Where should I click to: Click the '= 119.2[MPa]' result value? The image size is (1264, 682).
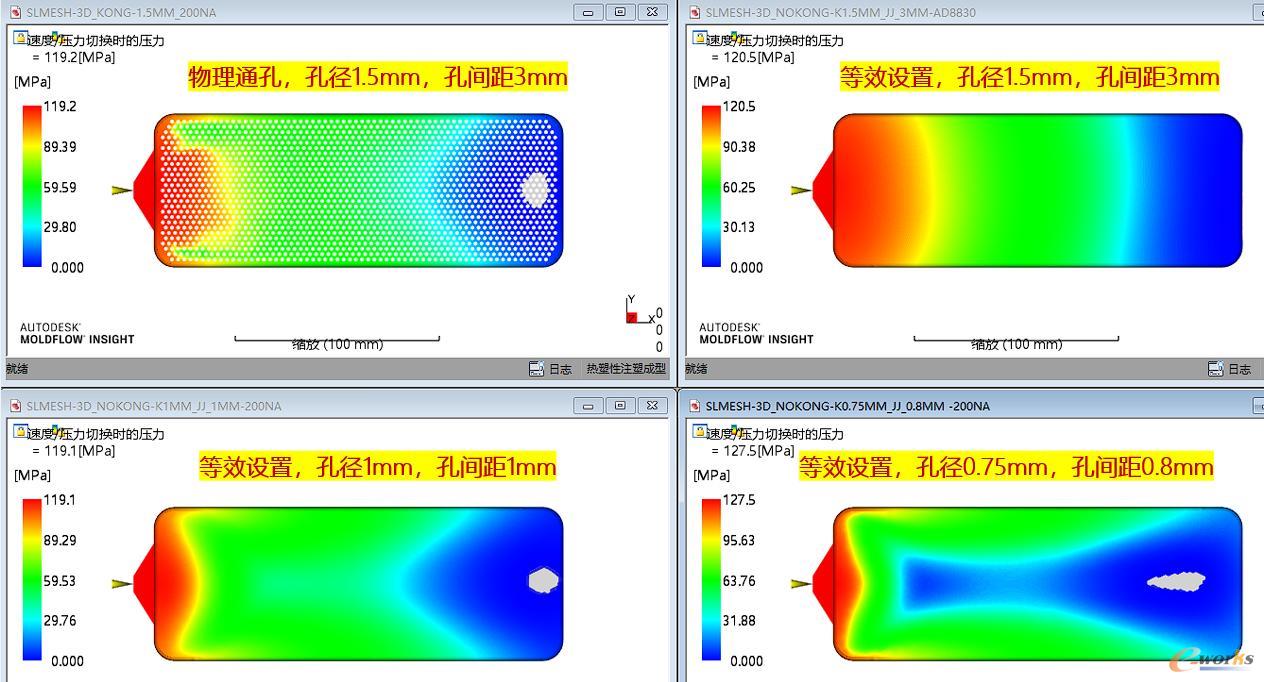[74, 57]
